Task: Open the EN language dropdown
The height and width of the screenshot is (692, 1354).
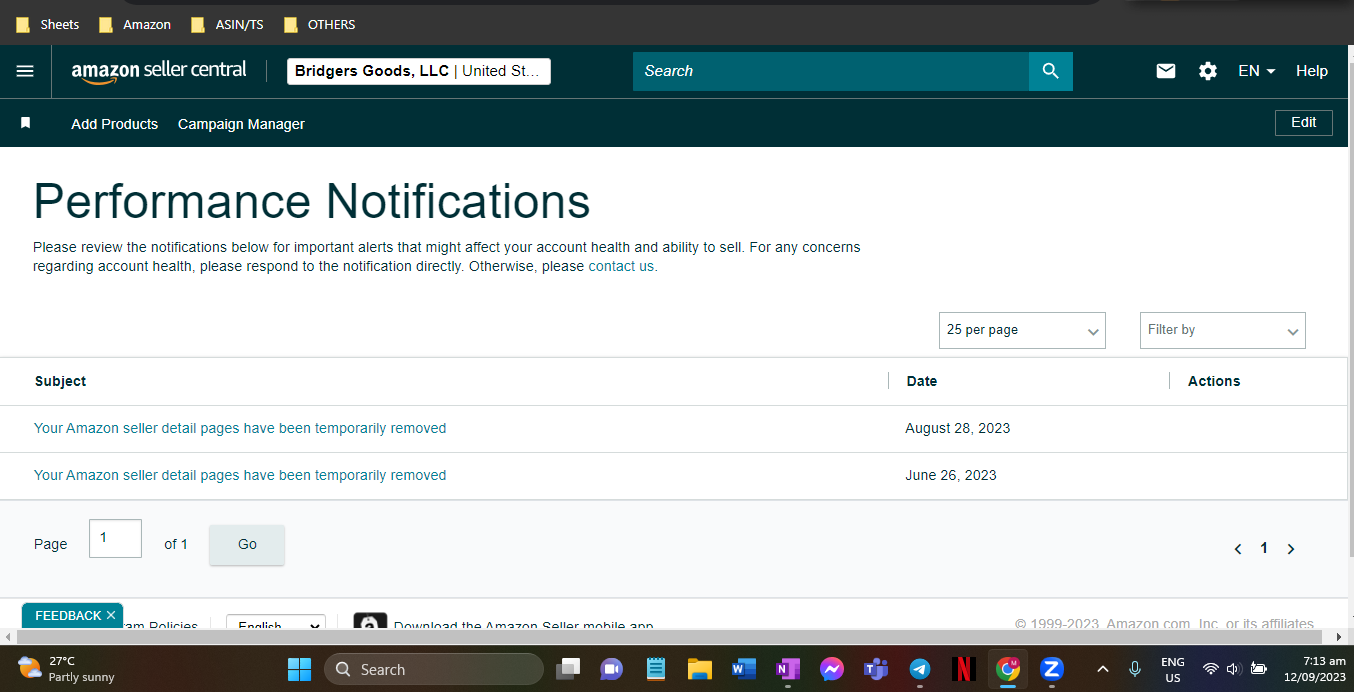Action: [x=1256, y=71]
